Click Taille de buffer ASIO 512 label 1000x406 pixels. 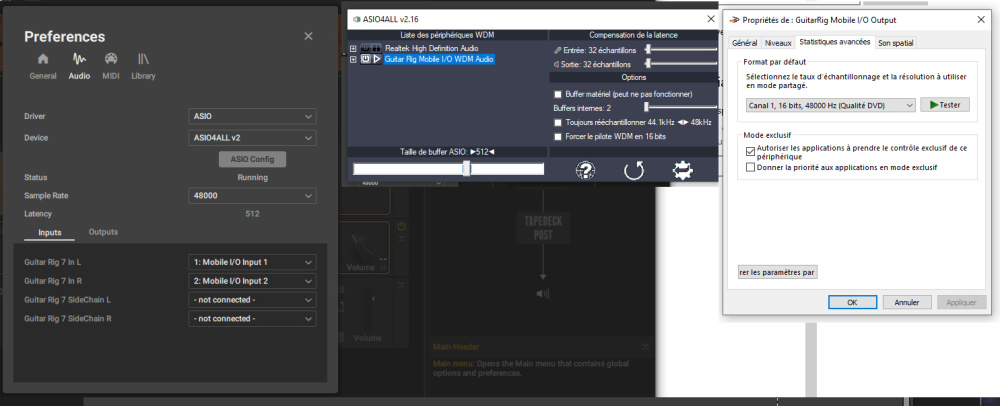click(x=447, y=151)
